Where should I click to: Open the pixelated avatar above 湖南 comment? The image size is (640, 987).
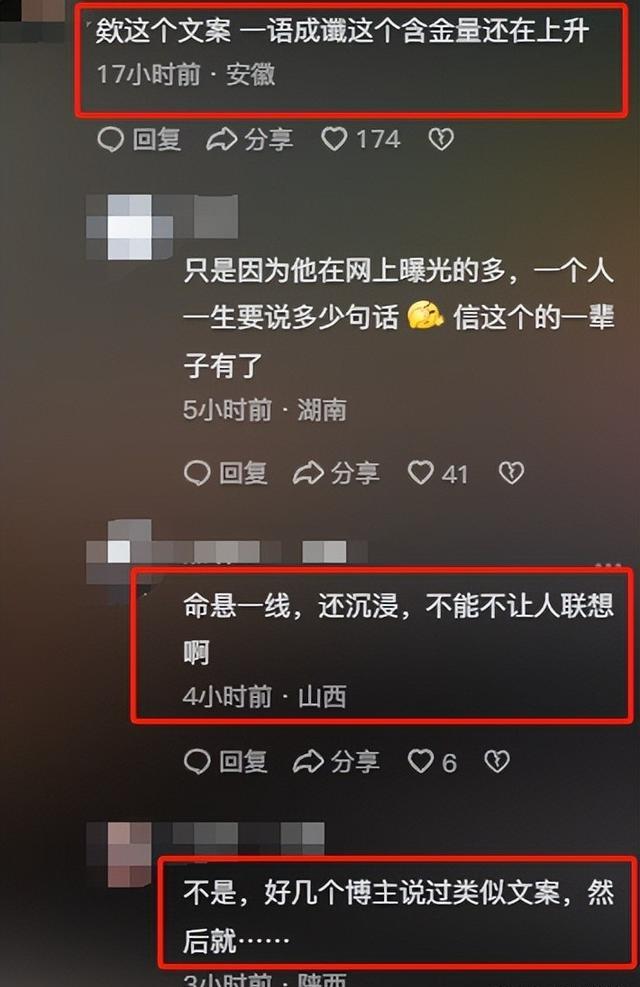click(x=130, y=227)
